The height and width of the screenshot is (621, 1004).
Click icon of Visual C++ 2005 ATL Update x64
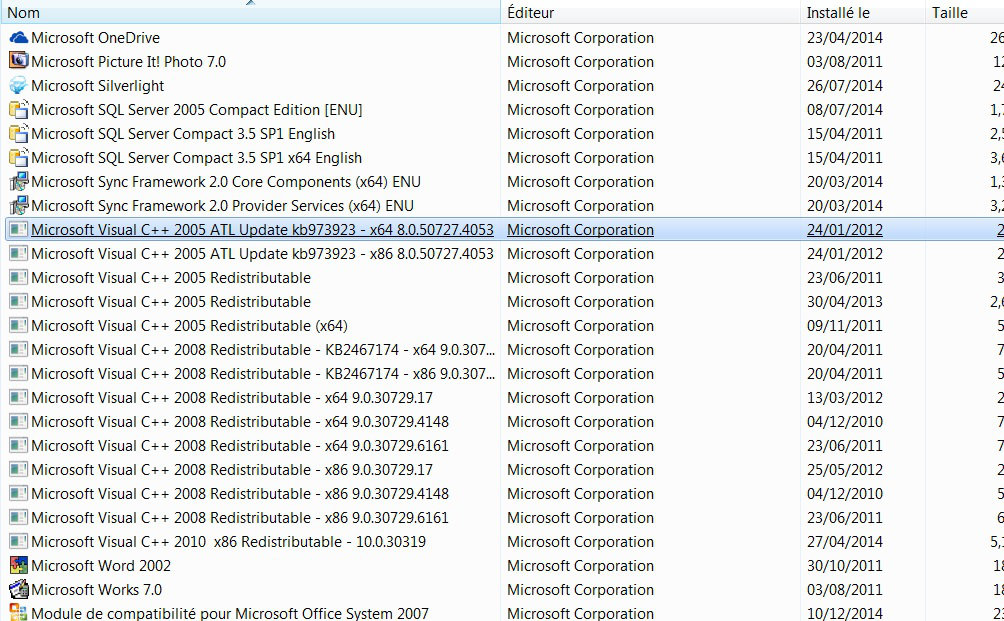coord(19,230)
